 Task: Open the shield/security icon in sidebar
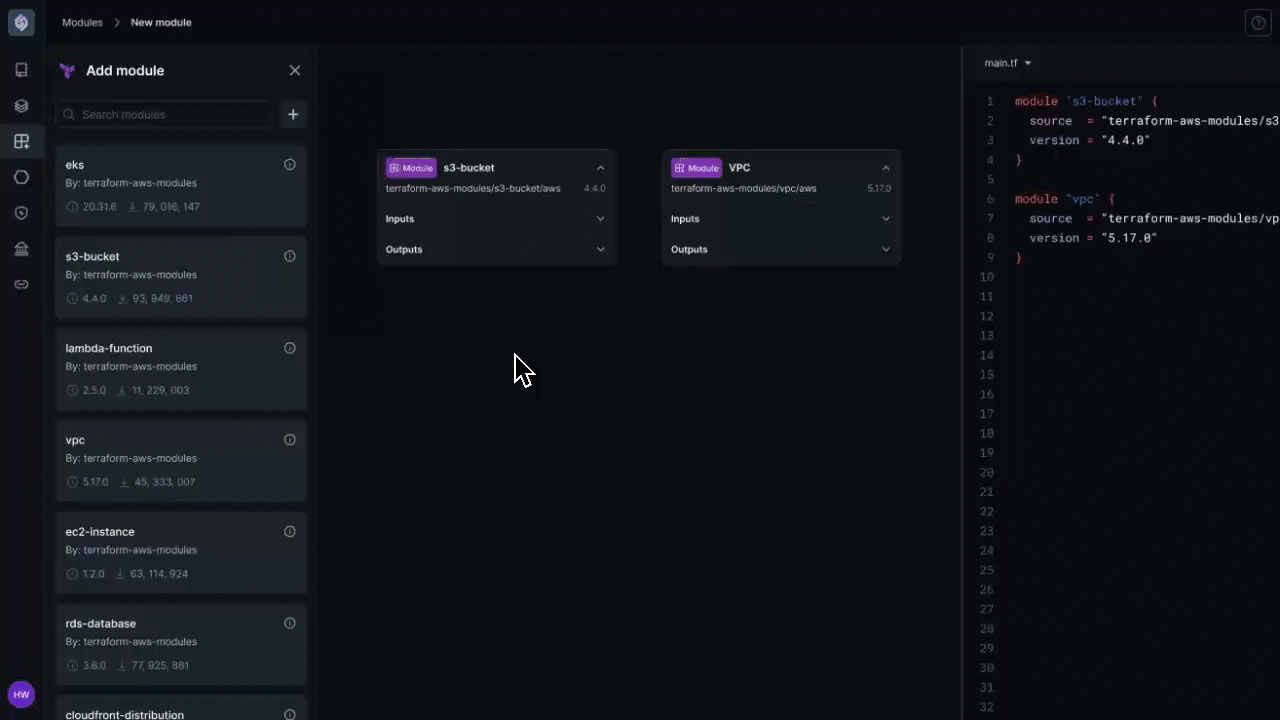click(x=21, y=213)
